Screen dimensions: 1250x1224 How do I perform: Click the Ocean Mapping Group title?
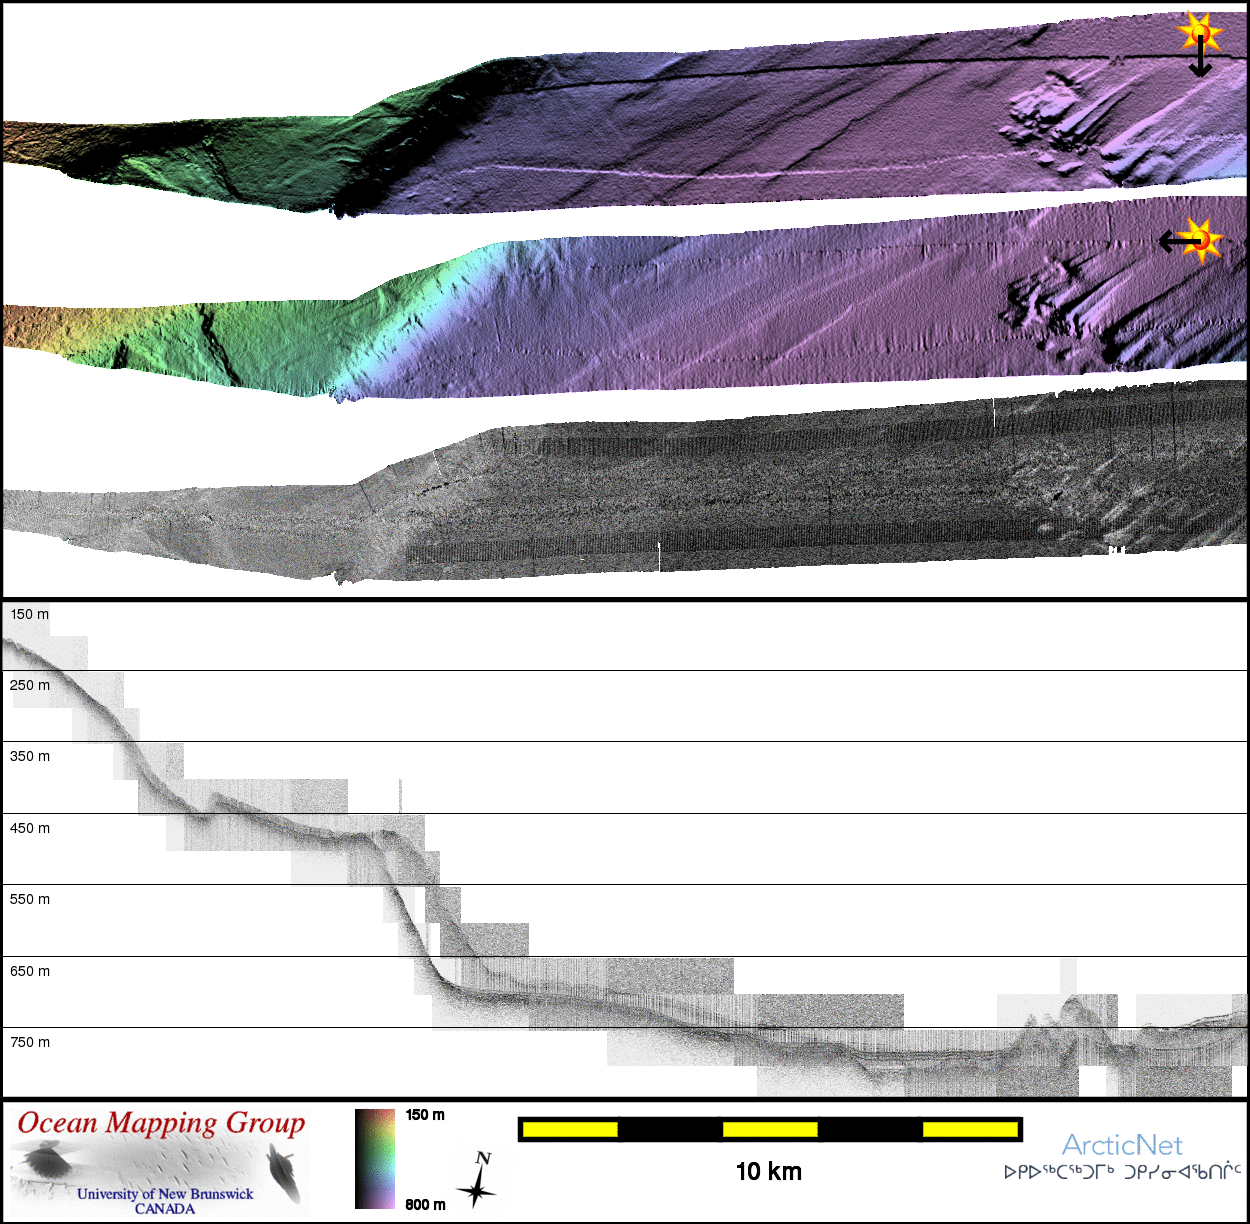click(x=161, y=1123)
